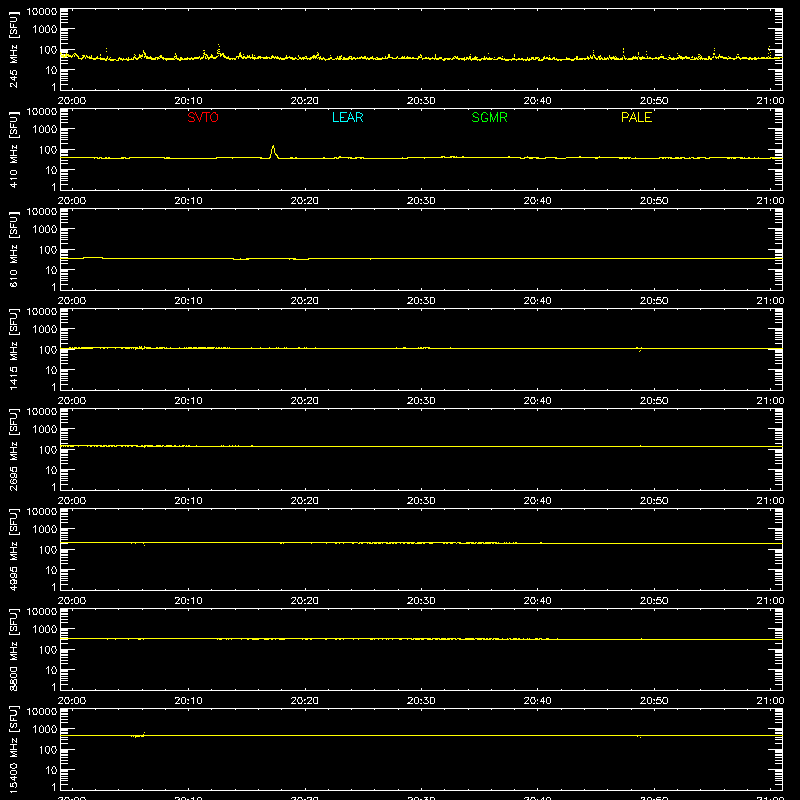Click the 10000 y-axis label of the 245 MHz plot

tap(42, 12)
